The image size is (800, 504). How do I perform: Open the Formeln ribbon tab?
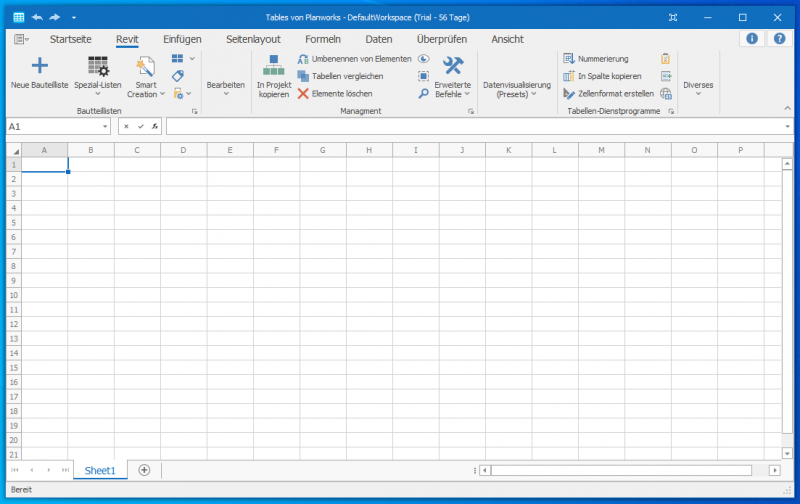322,39
